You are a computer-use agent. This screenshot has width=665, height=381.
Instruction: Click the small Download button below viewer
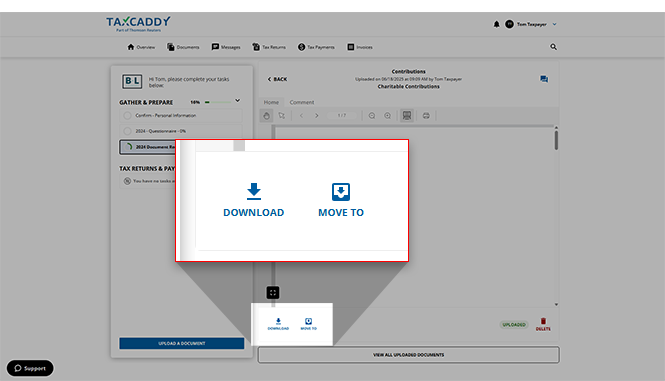pyautogui.click(x=278, y=324)
